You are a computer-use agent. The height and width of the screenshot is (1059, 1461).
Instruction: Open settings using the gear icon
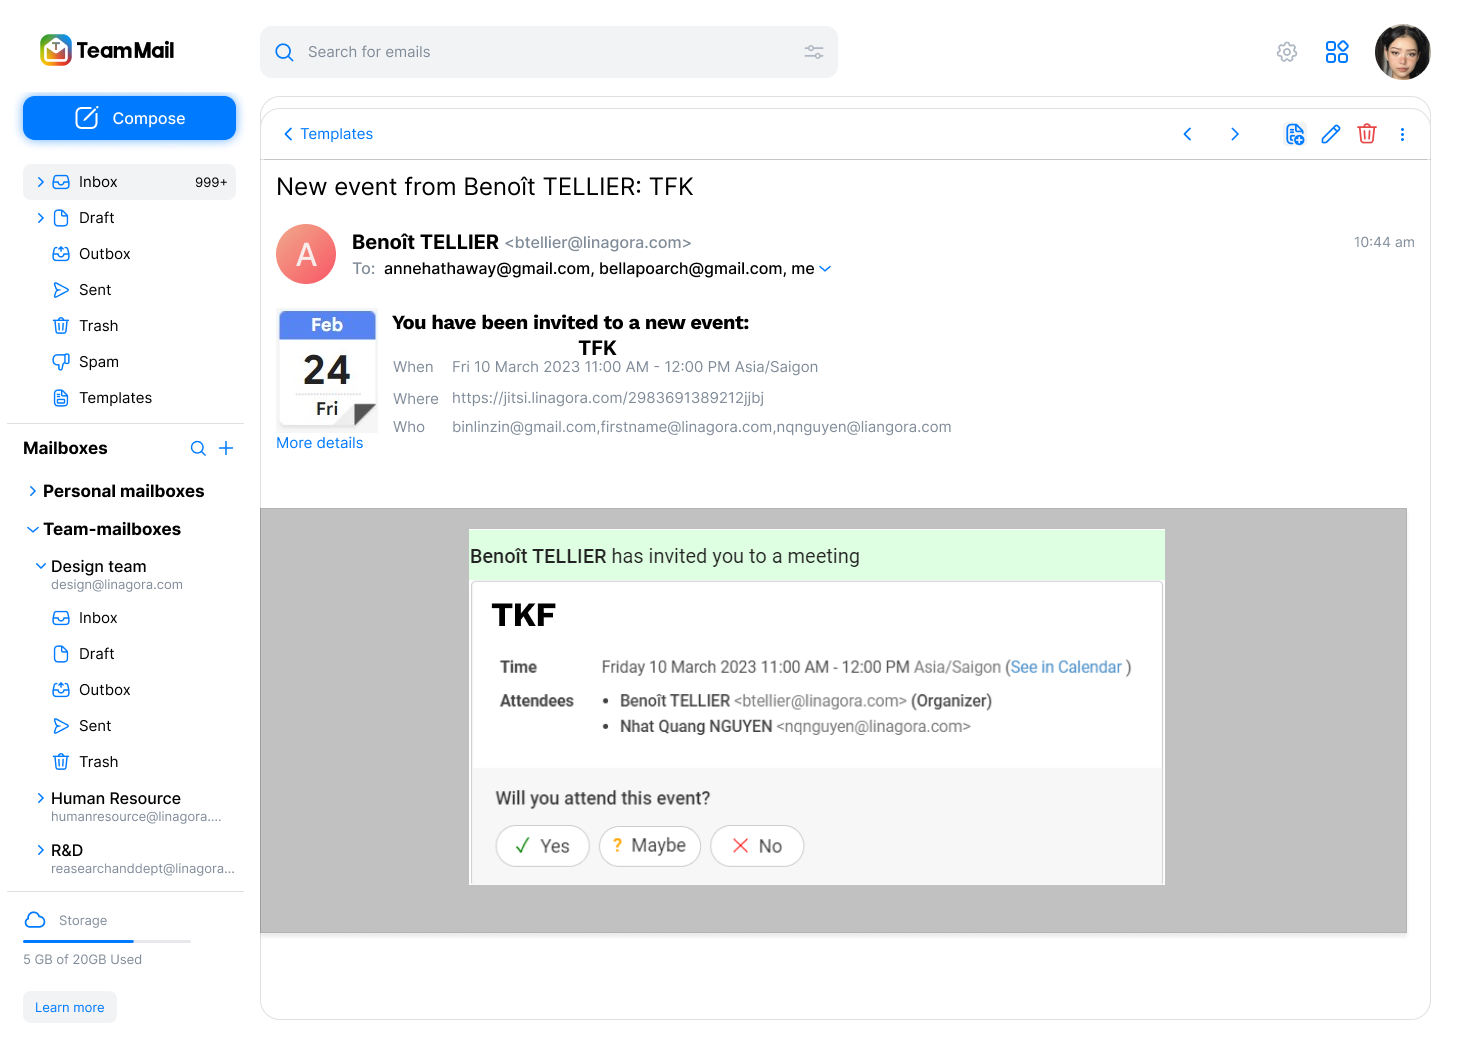pyautogui.click(x=1286, y=52)
